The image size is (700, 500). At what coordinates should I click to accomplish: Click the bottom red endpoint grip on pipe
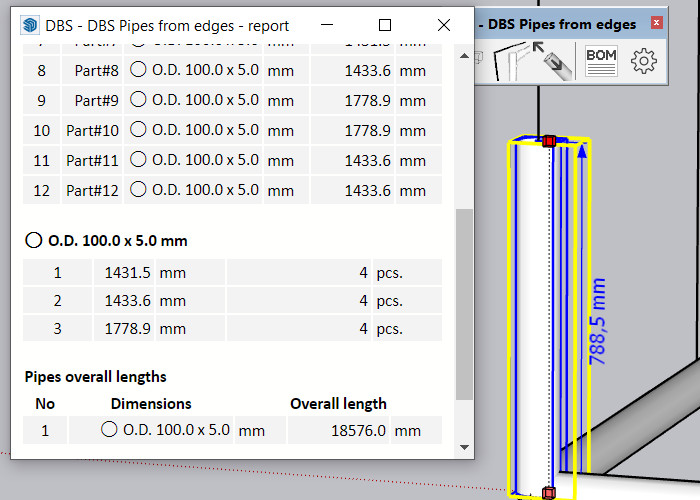click(548, 492)
